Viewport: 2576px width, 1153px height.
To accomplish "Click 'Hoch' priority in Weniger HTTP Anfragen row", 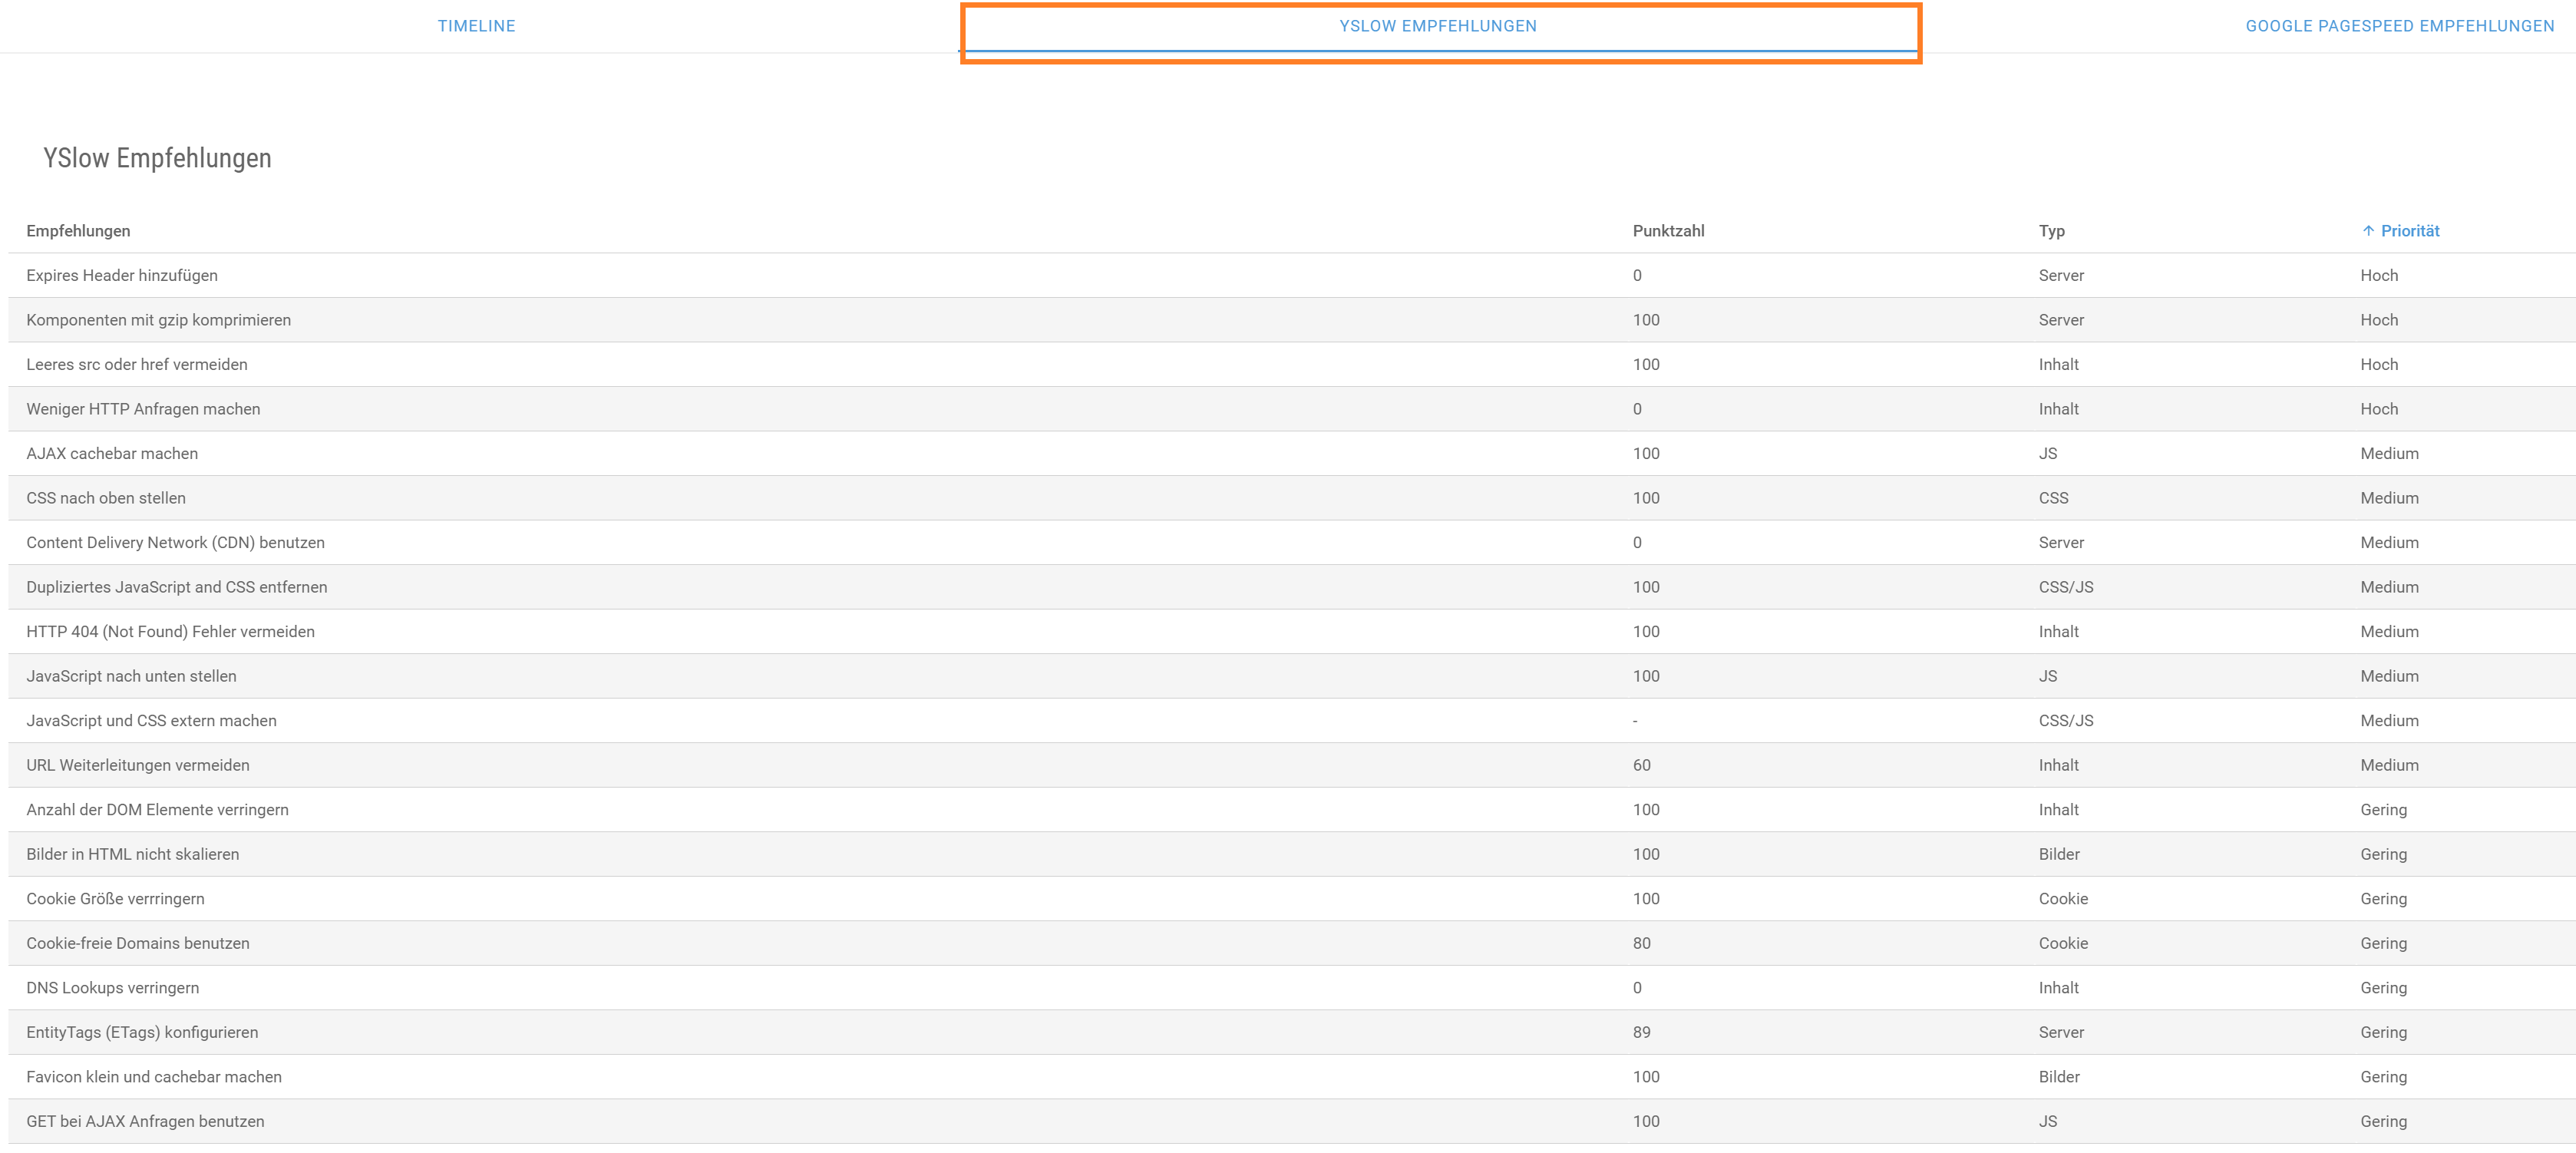I will [x=2379, y=409].
